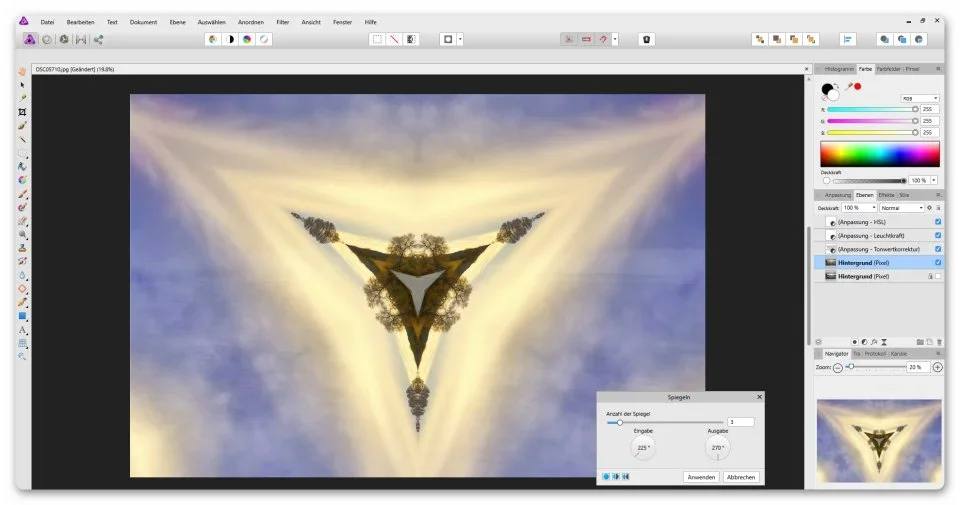Select the Crop tool
This screenshot has width=960, height=505.
(x=22, y=112)
